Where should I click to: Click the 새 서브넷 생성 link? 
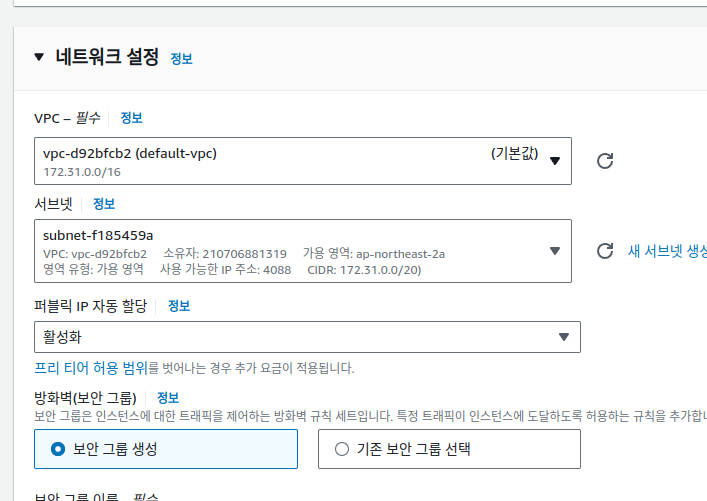[666, 251]
